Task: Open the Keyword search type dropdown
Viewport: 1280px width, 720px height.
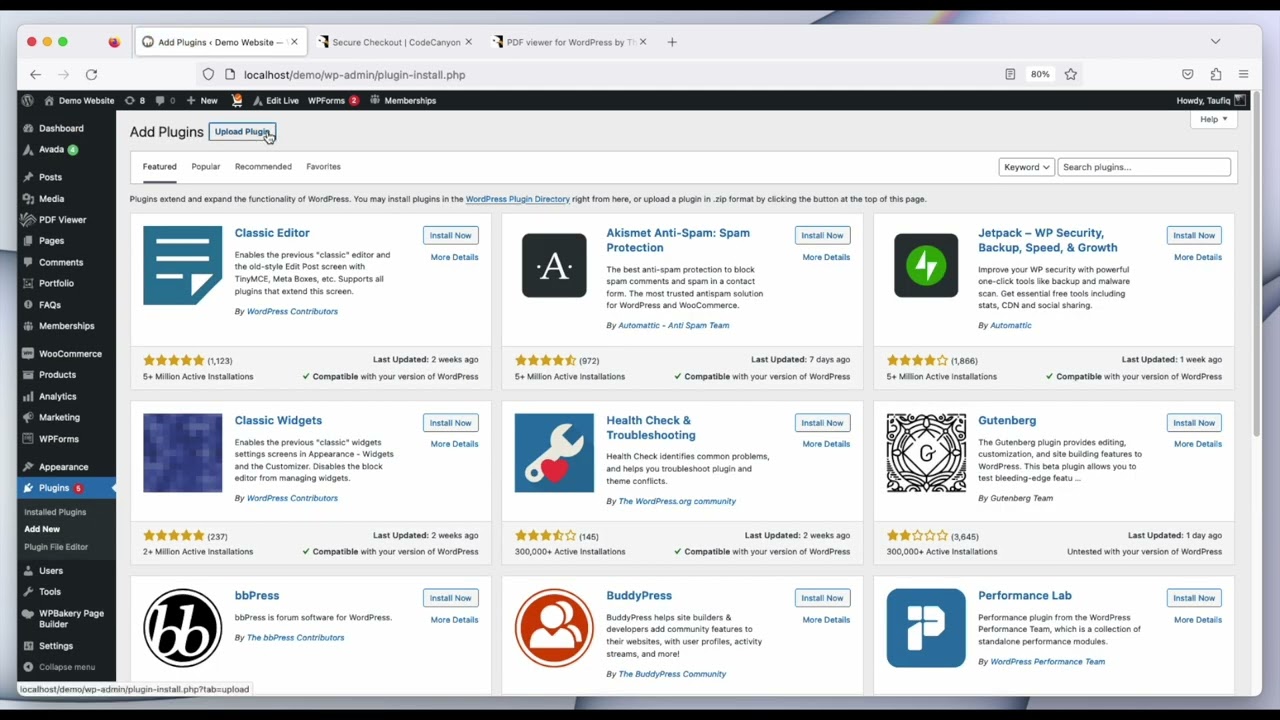Action: pos(1026,167)
